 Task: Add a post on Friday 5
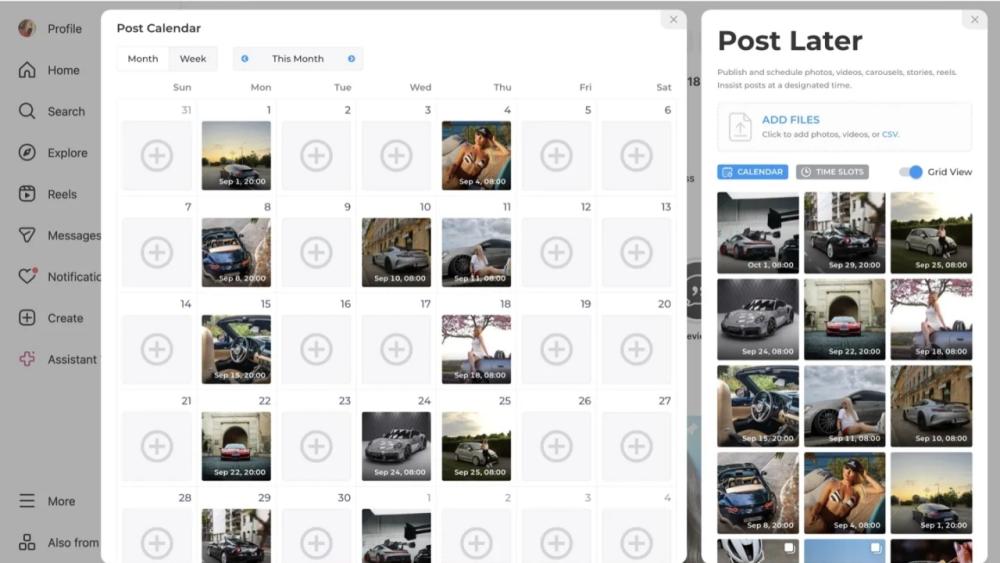pyautogui.click(x=556, y=156)
